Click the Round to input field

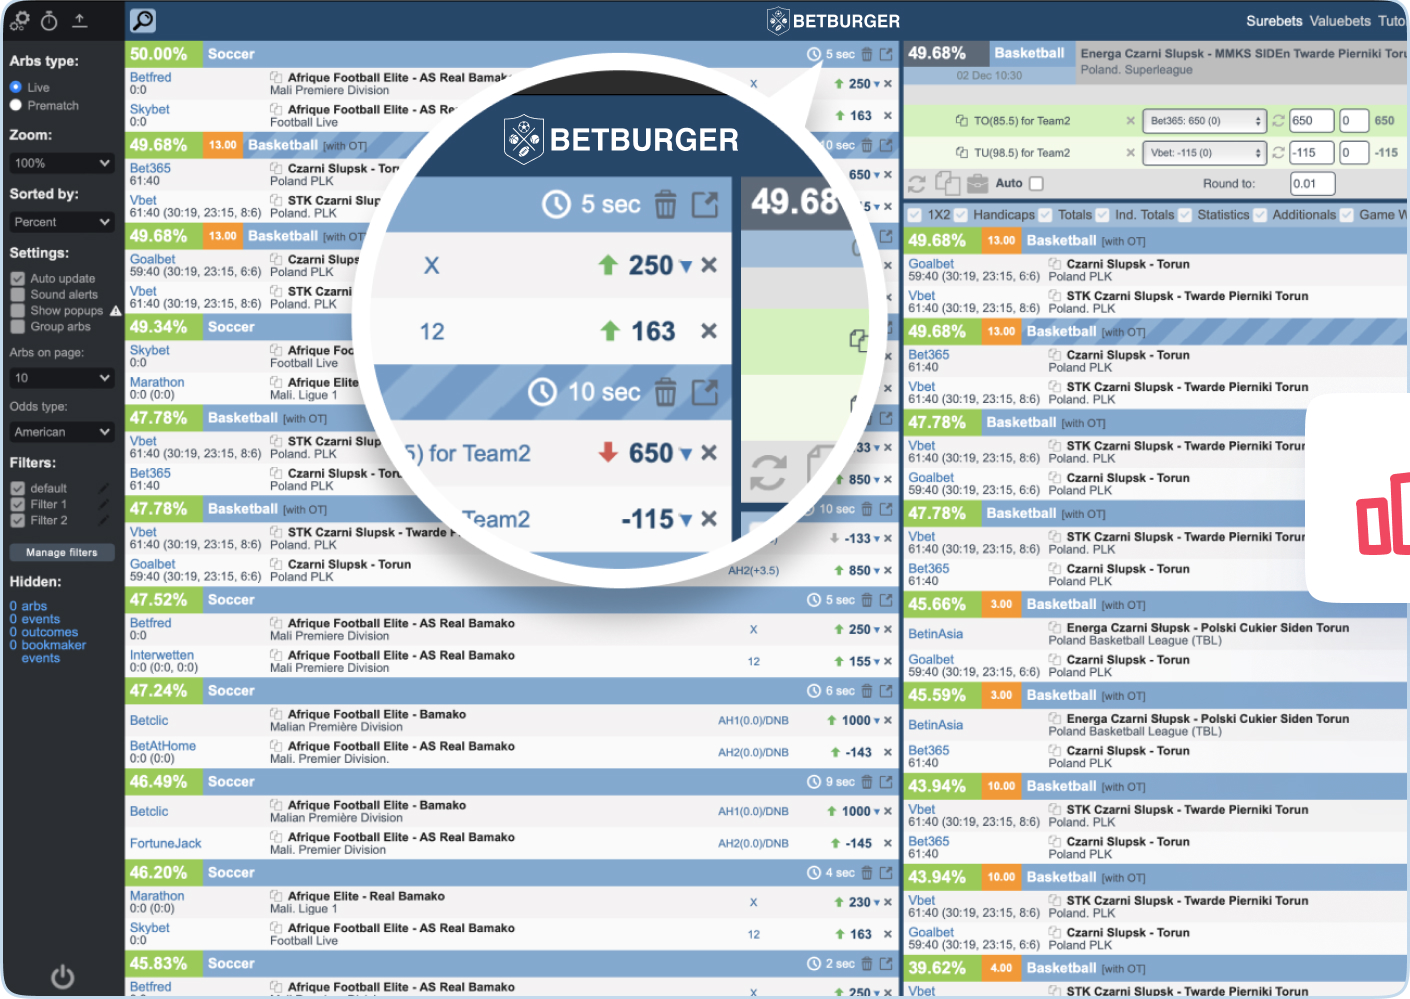click(x=1311, y=183)
